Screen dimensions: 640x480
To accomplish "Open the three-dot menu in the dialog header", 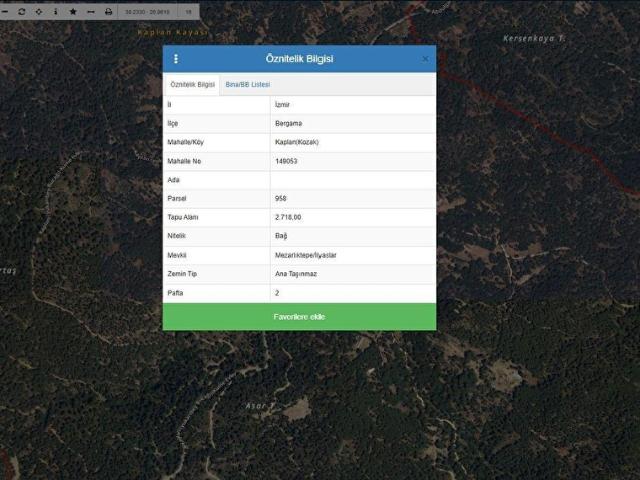I will pos(176,59).
